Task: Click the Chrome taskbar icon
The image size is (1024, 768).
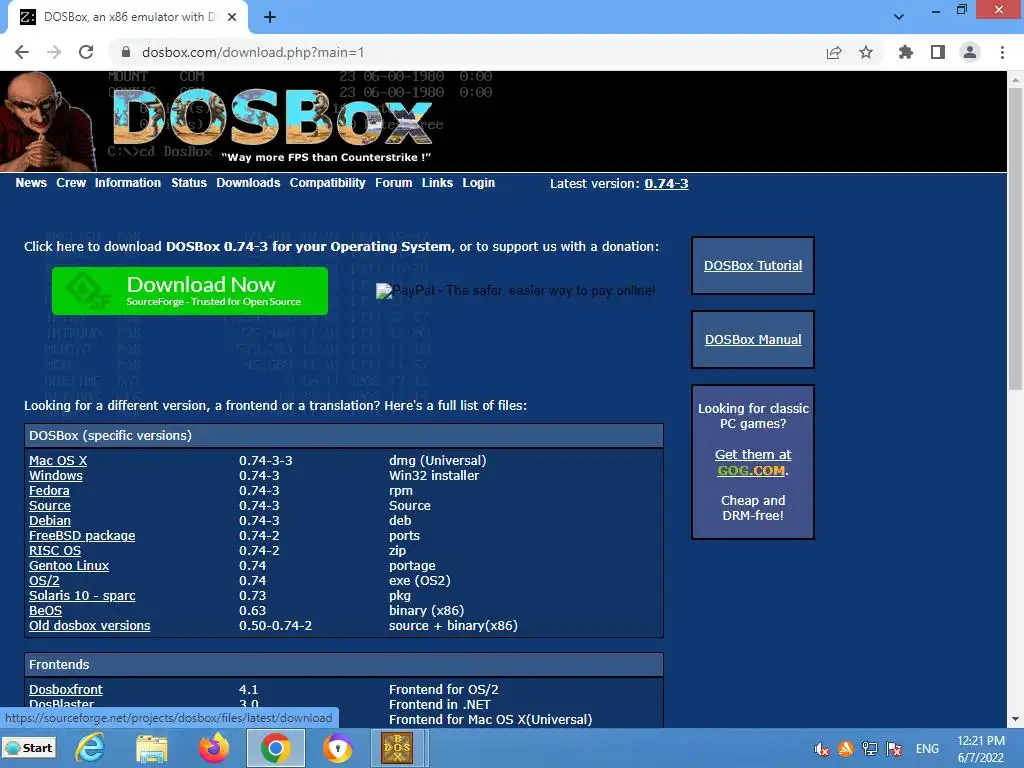Action: [x=276, y=748]
